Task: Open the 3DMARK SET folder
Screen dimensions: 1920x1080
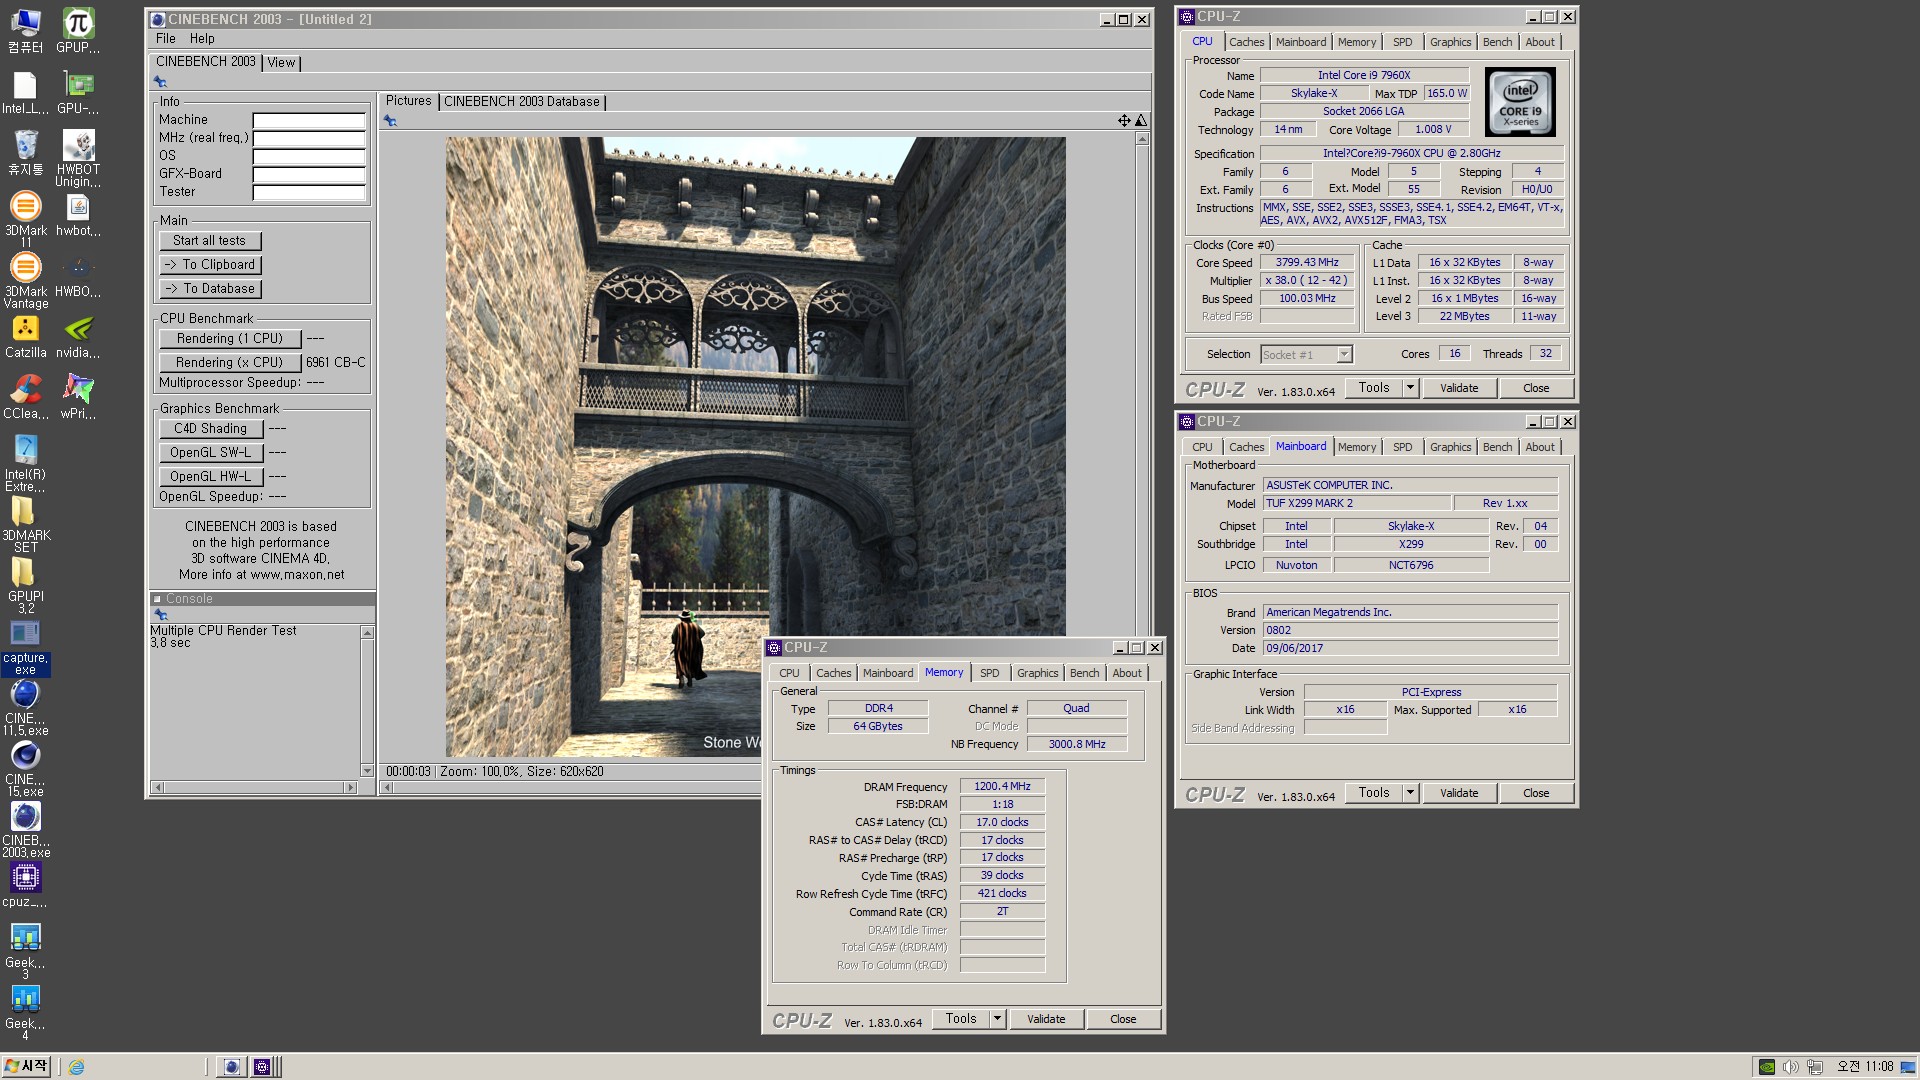Action: 25,524
